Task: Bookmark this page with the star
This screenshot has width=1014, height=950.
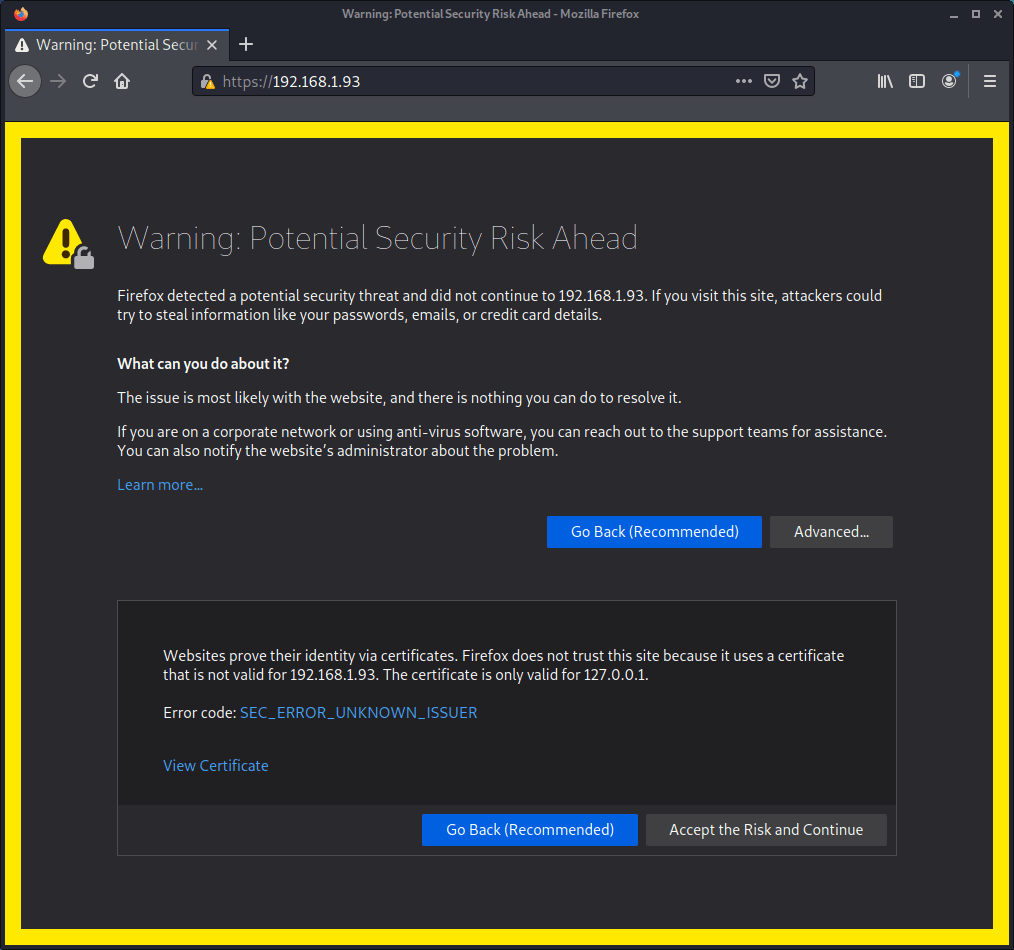Action: 800,81
